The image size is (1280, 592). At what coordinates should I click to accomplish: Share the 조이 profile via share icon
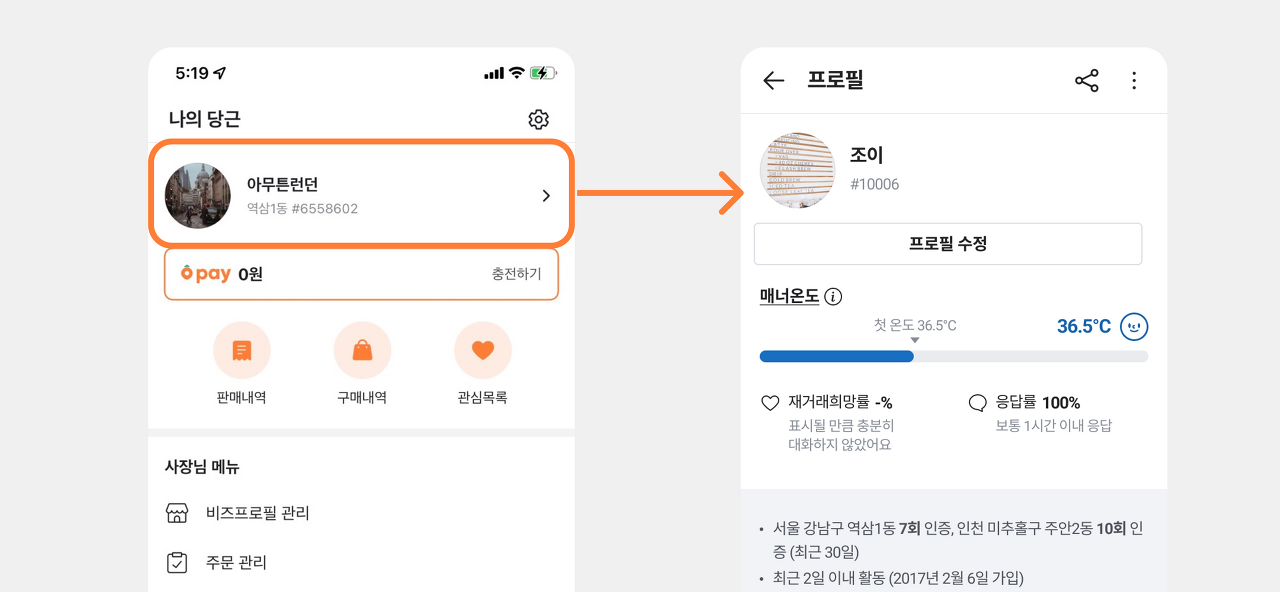point(1087,81)
